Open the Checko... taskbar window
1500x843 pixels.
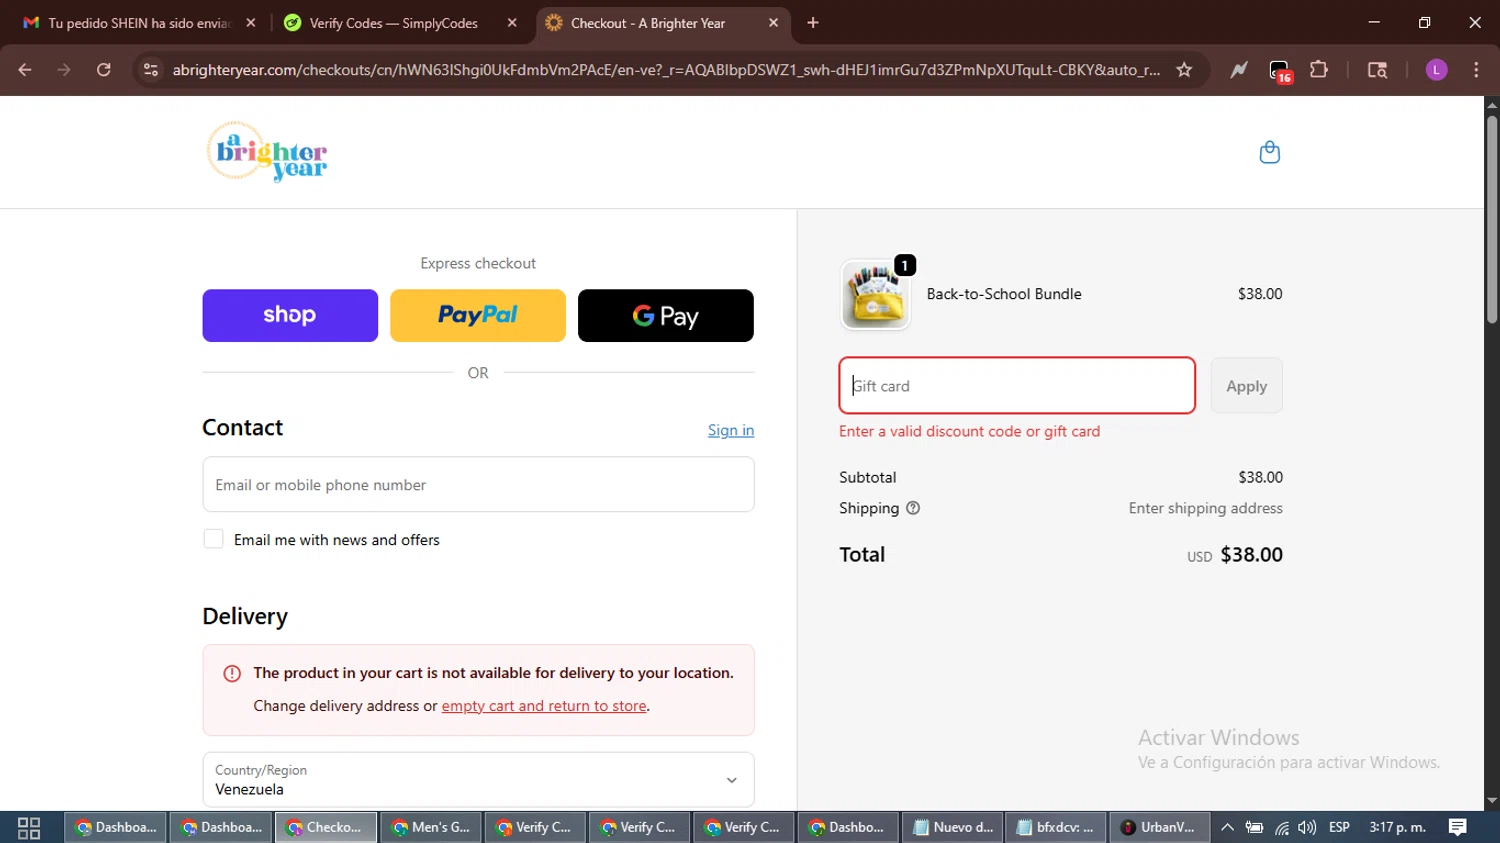326,827
